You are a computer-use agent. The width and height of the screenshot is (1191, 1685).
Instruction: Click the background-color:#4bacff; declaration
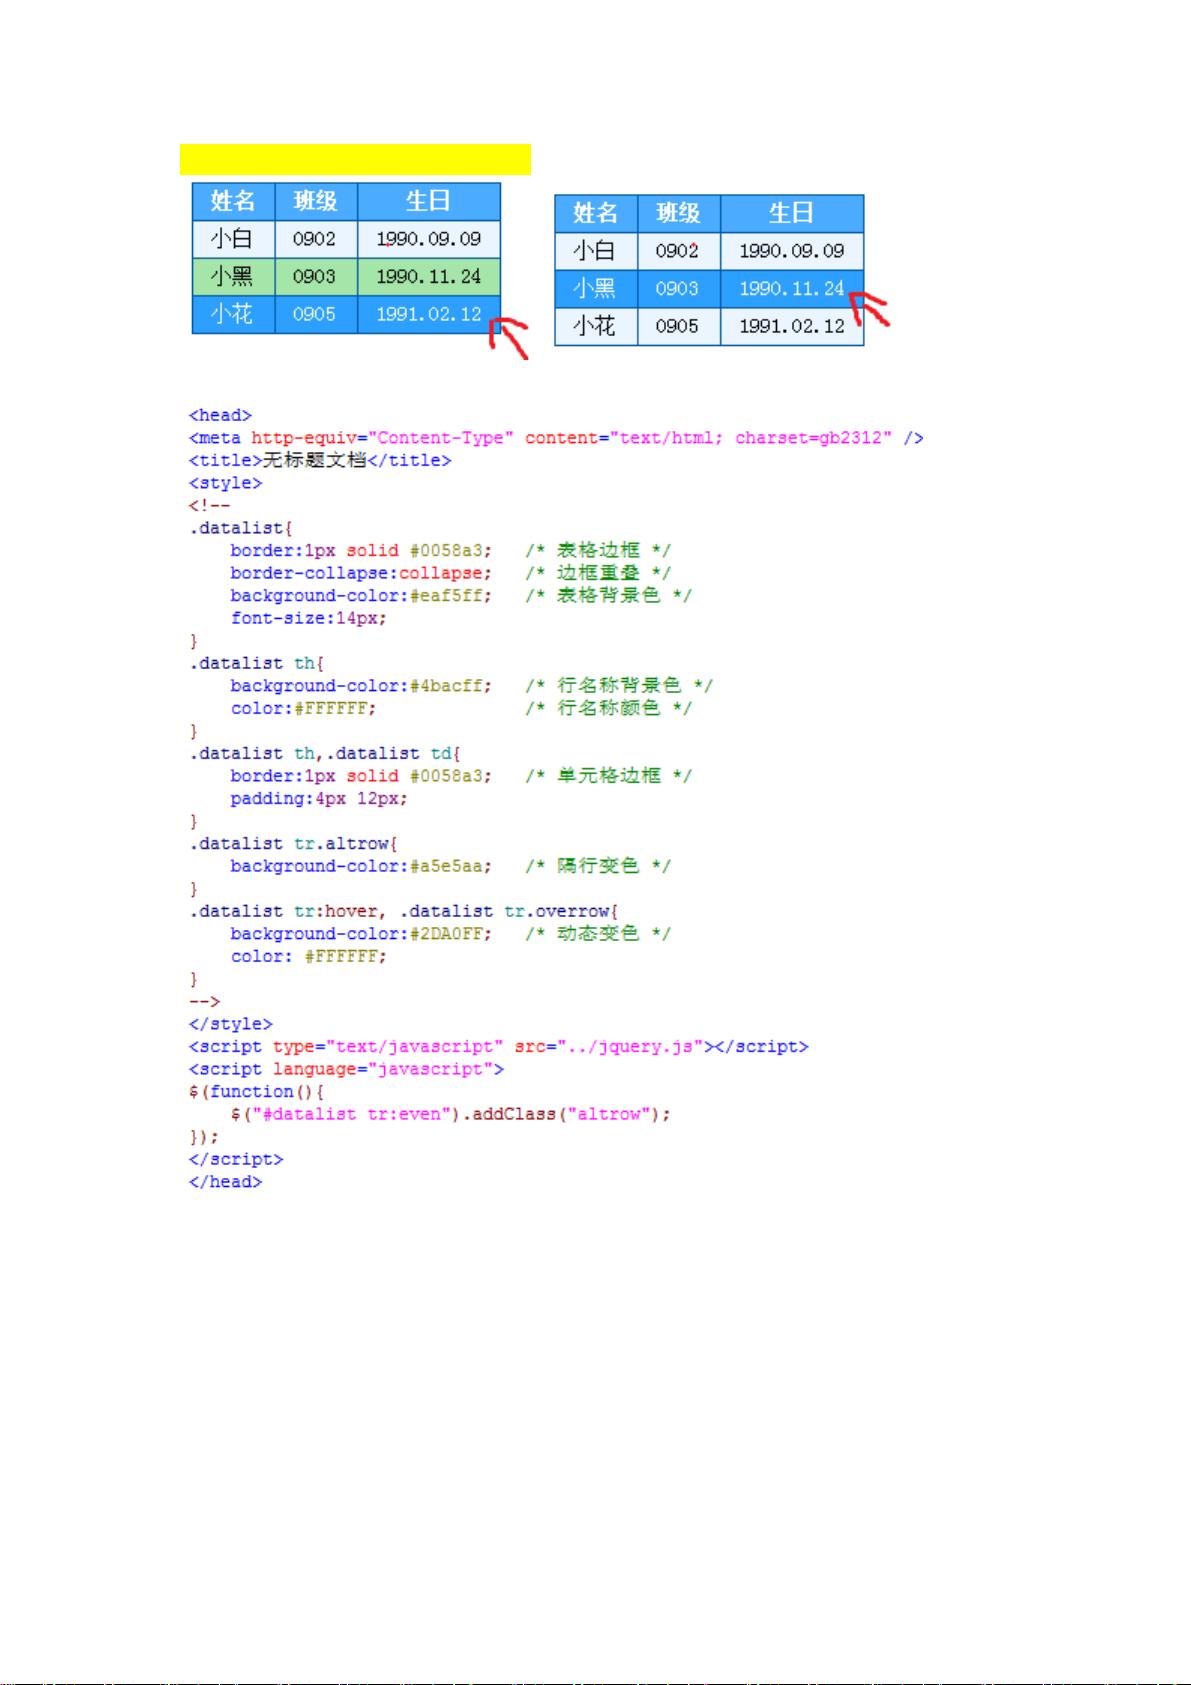coord(361,686)
